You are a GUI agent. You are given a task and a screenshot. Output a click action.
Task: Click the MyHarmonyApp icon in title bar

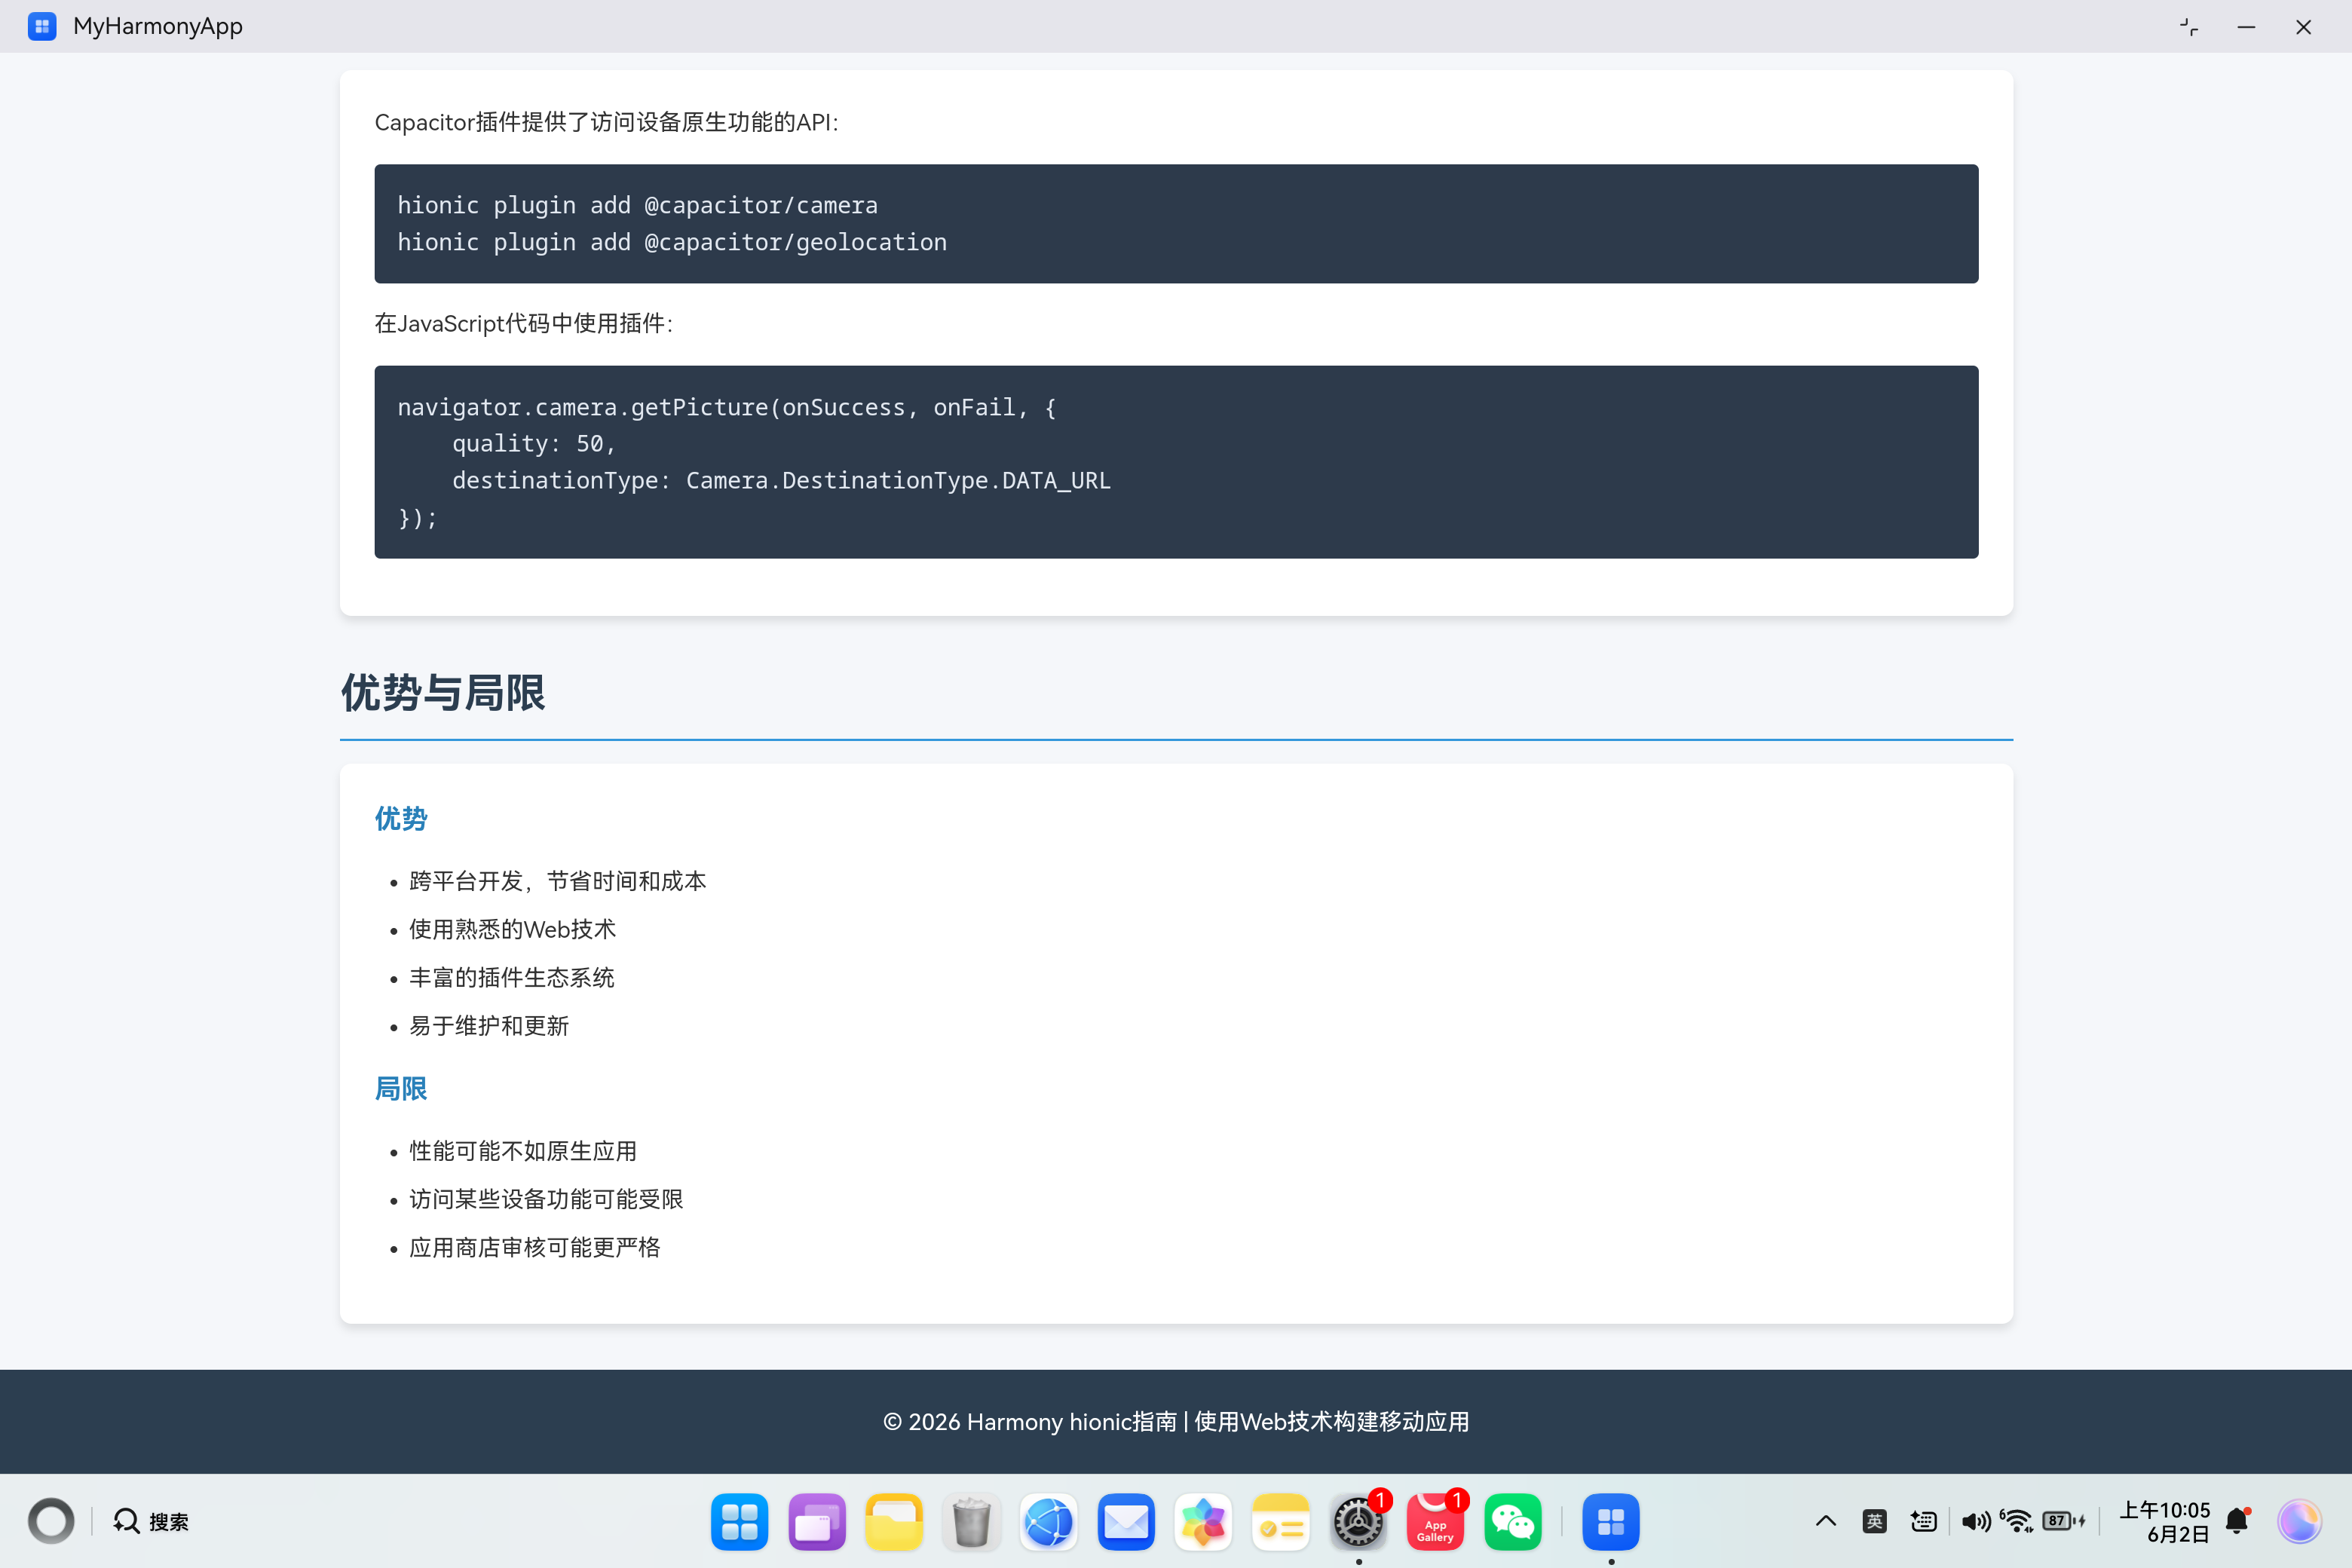42,26
